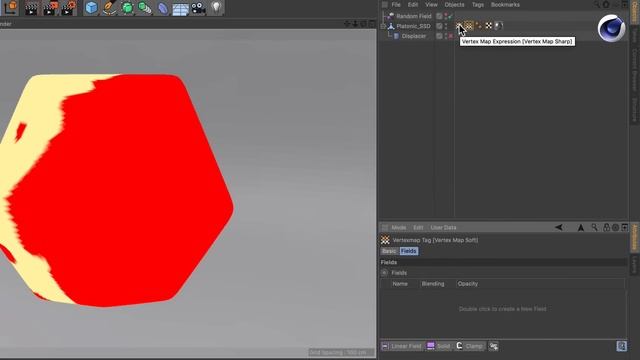Toggle Displacer layer checkbox
Viewport: 640px width, 360px height.
coord(439,36)
